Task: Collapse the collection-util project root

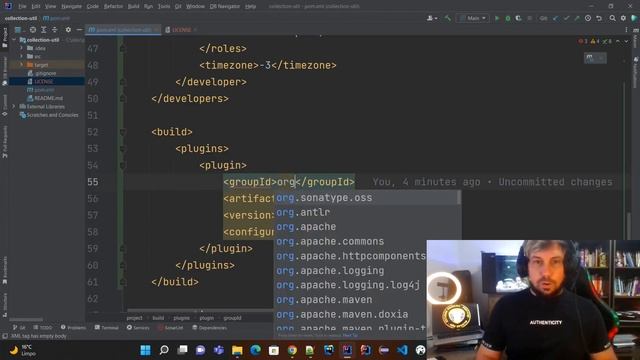Action: (x=14, y=40)
